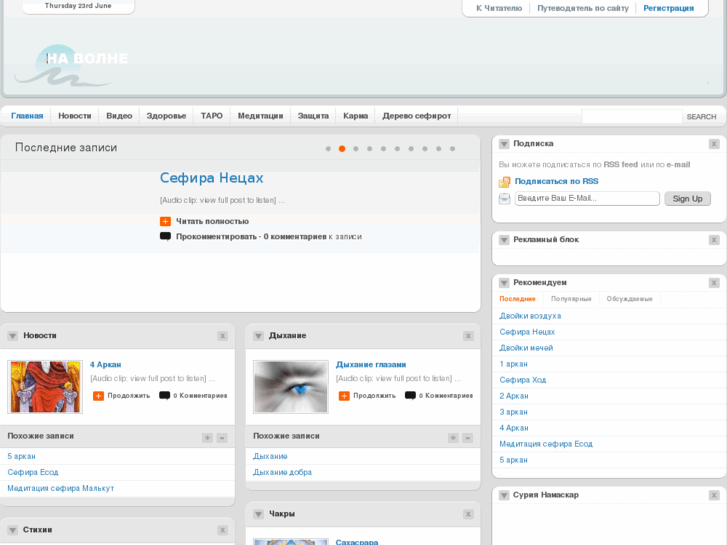The image size is (727, 545).
Task: Click the comment bubble icon beside Прокомментировать
Action: click(165, 237)
